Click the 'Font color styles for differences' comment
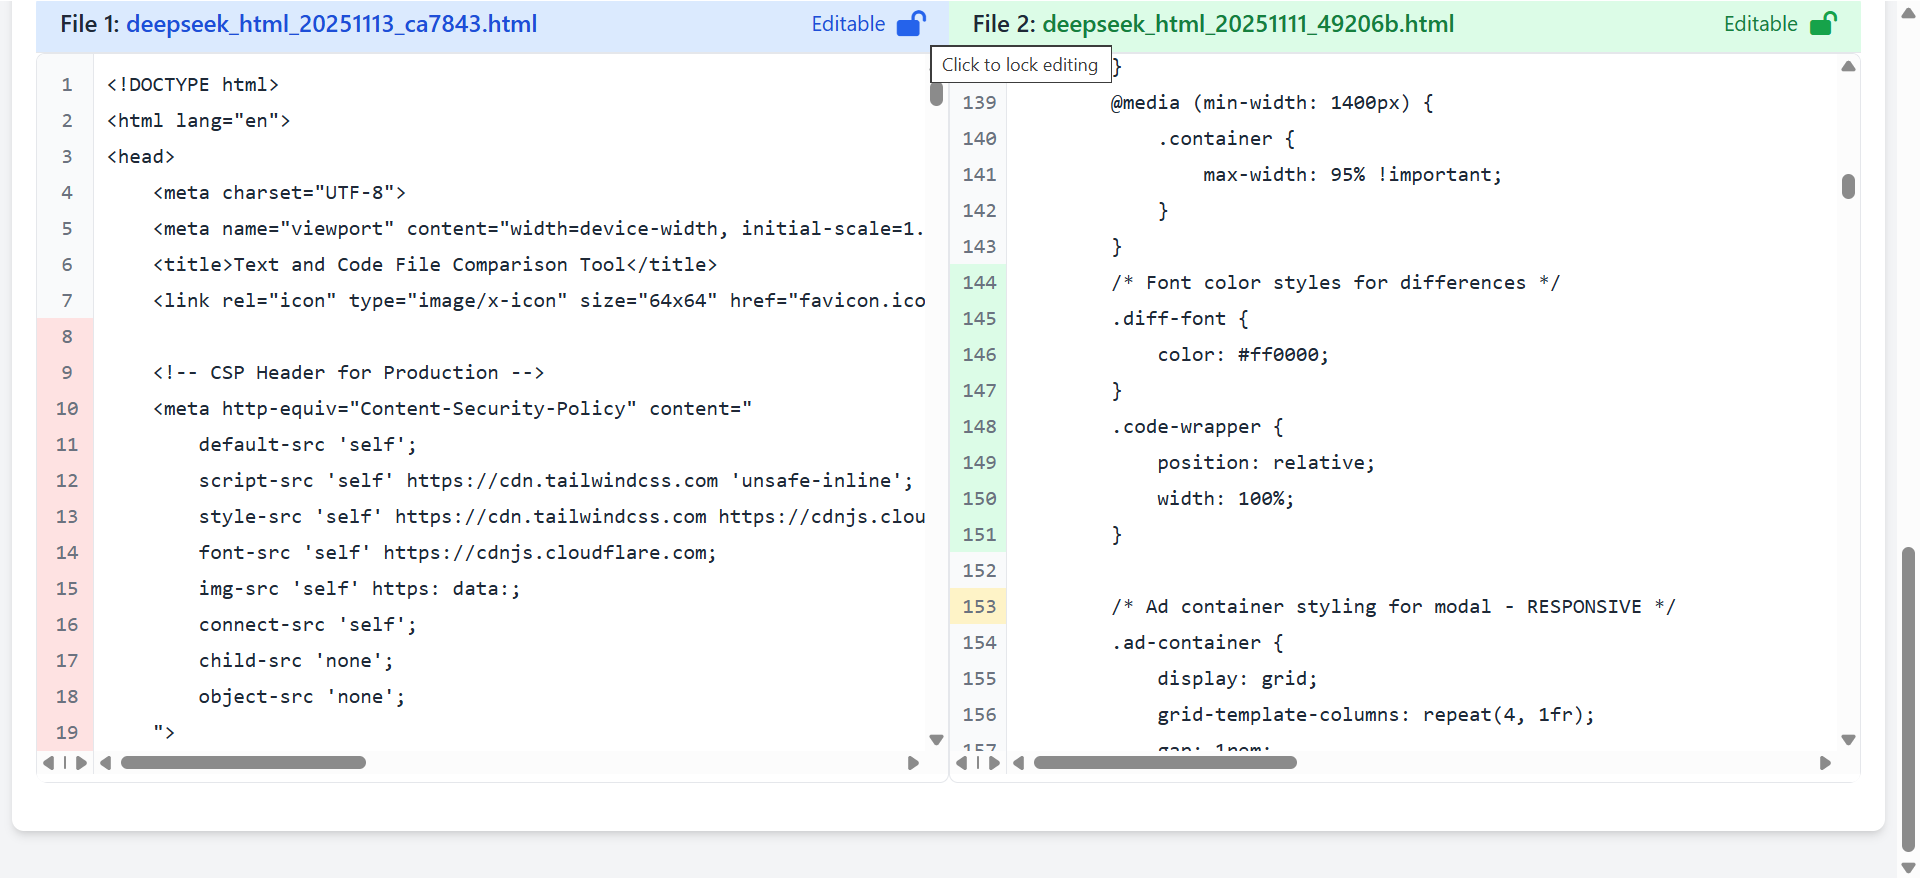 click(x=1335, y=282)
